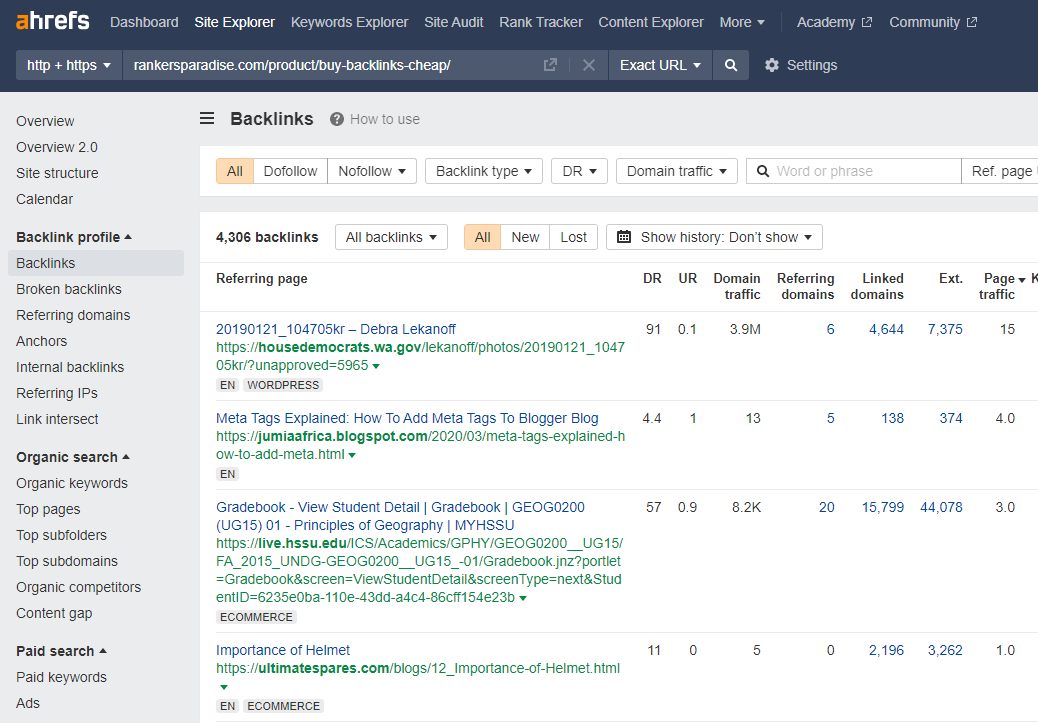Viewport: 1038px width, 723px height.
Task: Open Site Explorer tab
Action: pos(234,22)
